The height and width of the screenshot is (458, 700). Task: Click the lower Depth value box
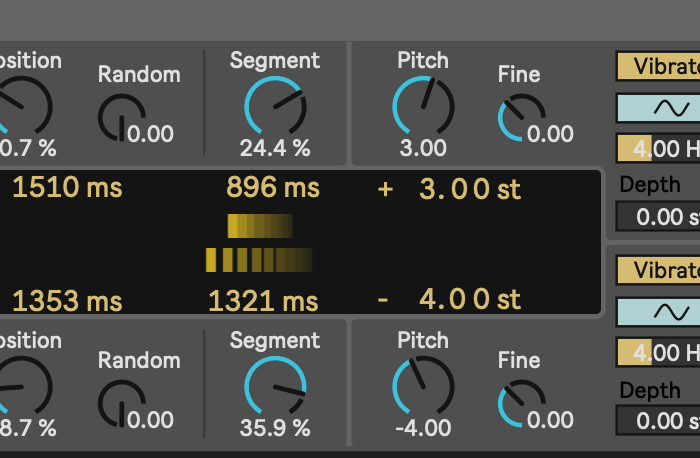coord(658,421)
